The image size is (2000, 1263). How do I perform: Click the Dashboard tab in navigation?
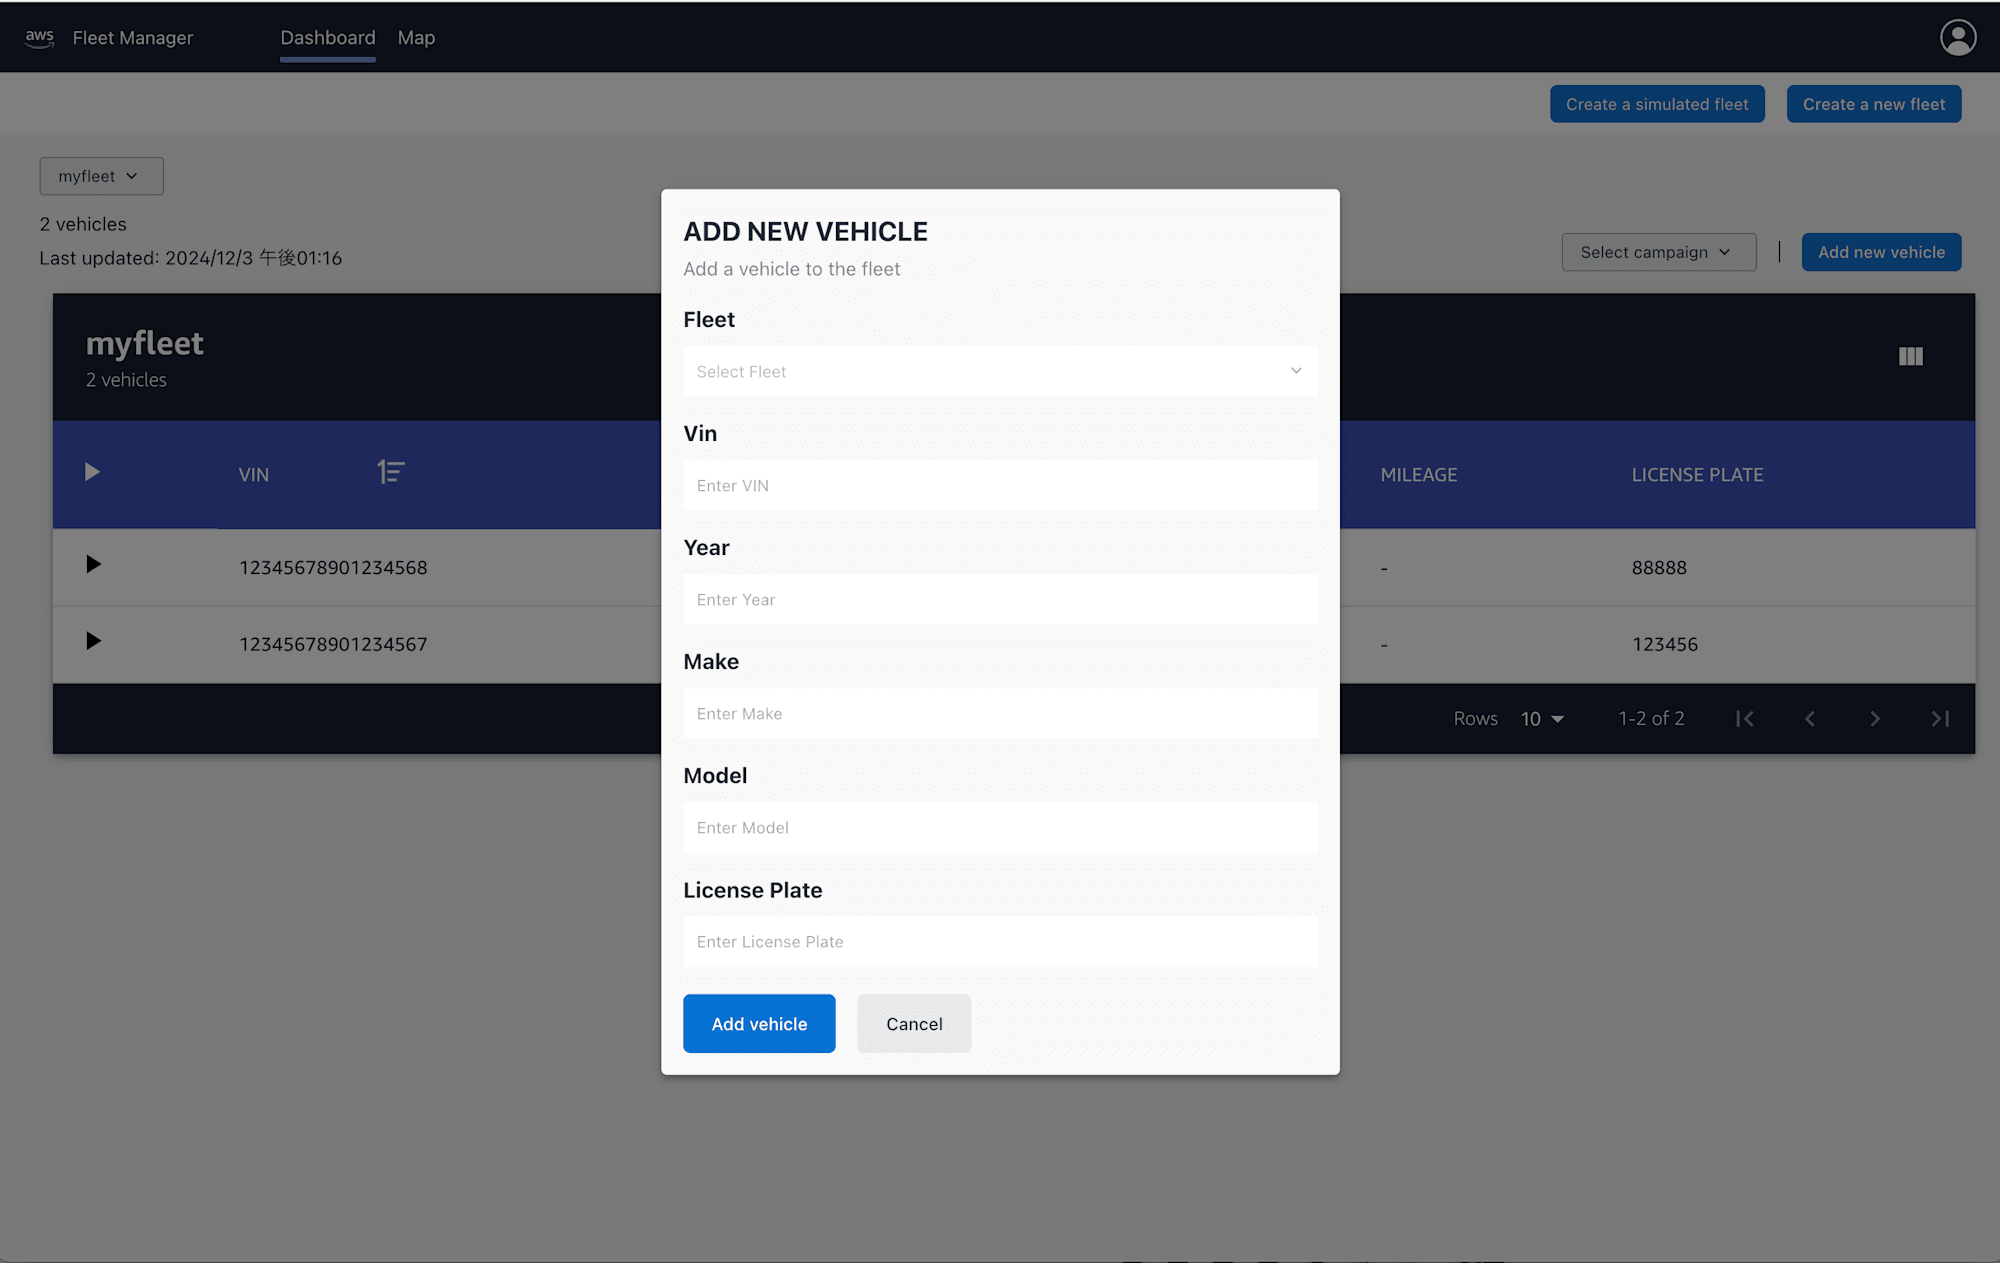(326, 36)
